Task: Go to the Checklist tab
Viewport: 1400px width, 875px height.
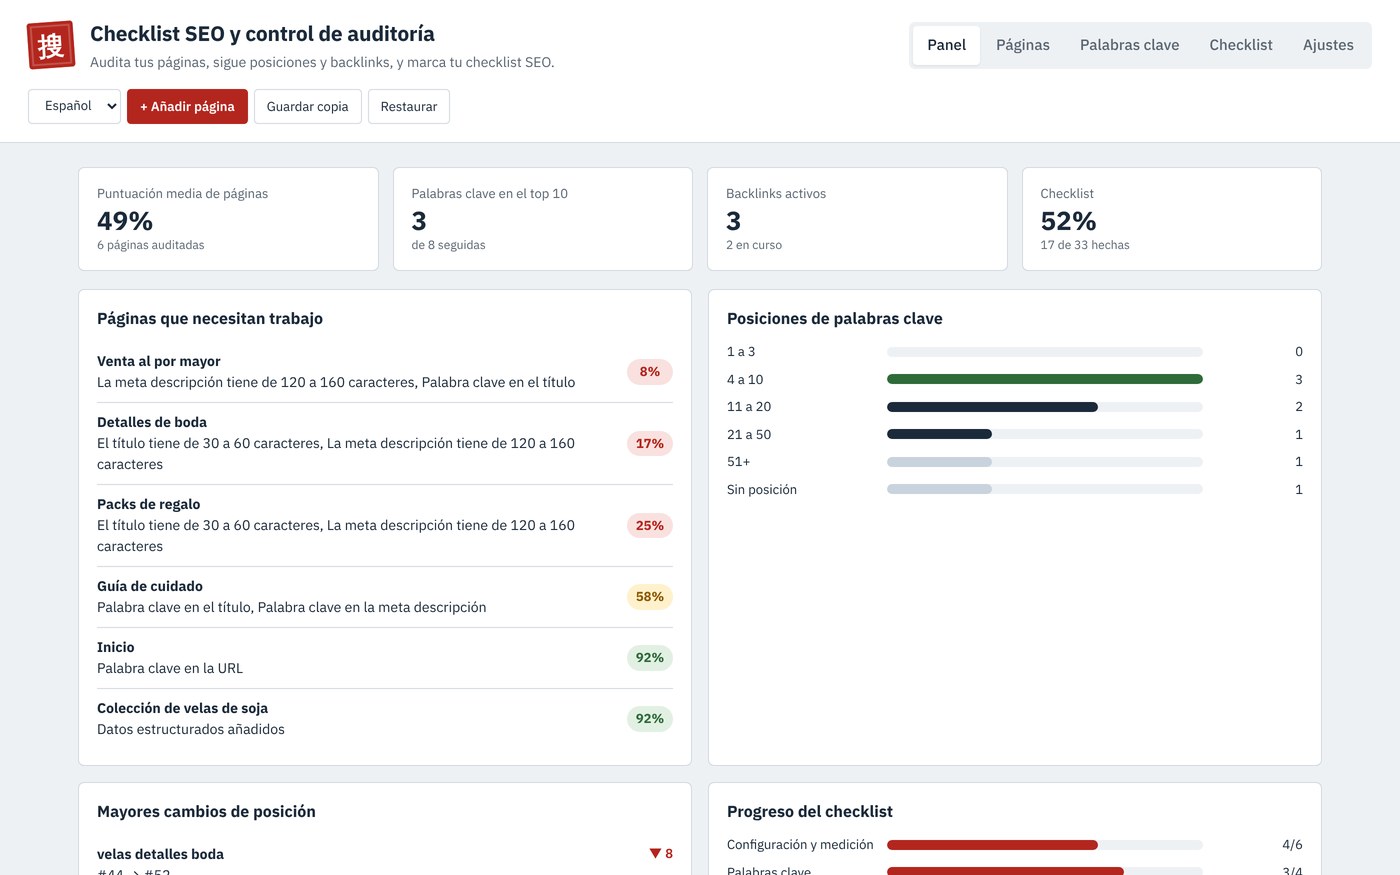Action: pyautogui.click(x=1241, y=45)
